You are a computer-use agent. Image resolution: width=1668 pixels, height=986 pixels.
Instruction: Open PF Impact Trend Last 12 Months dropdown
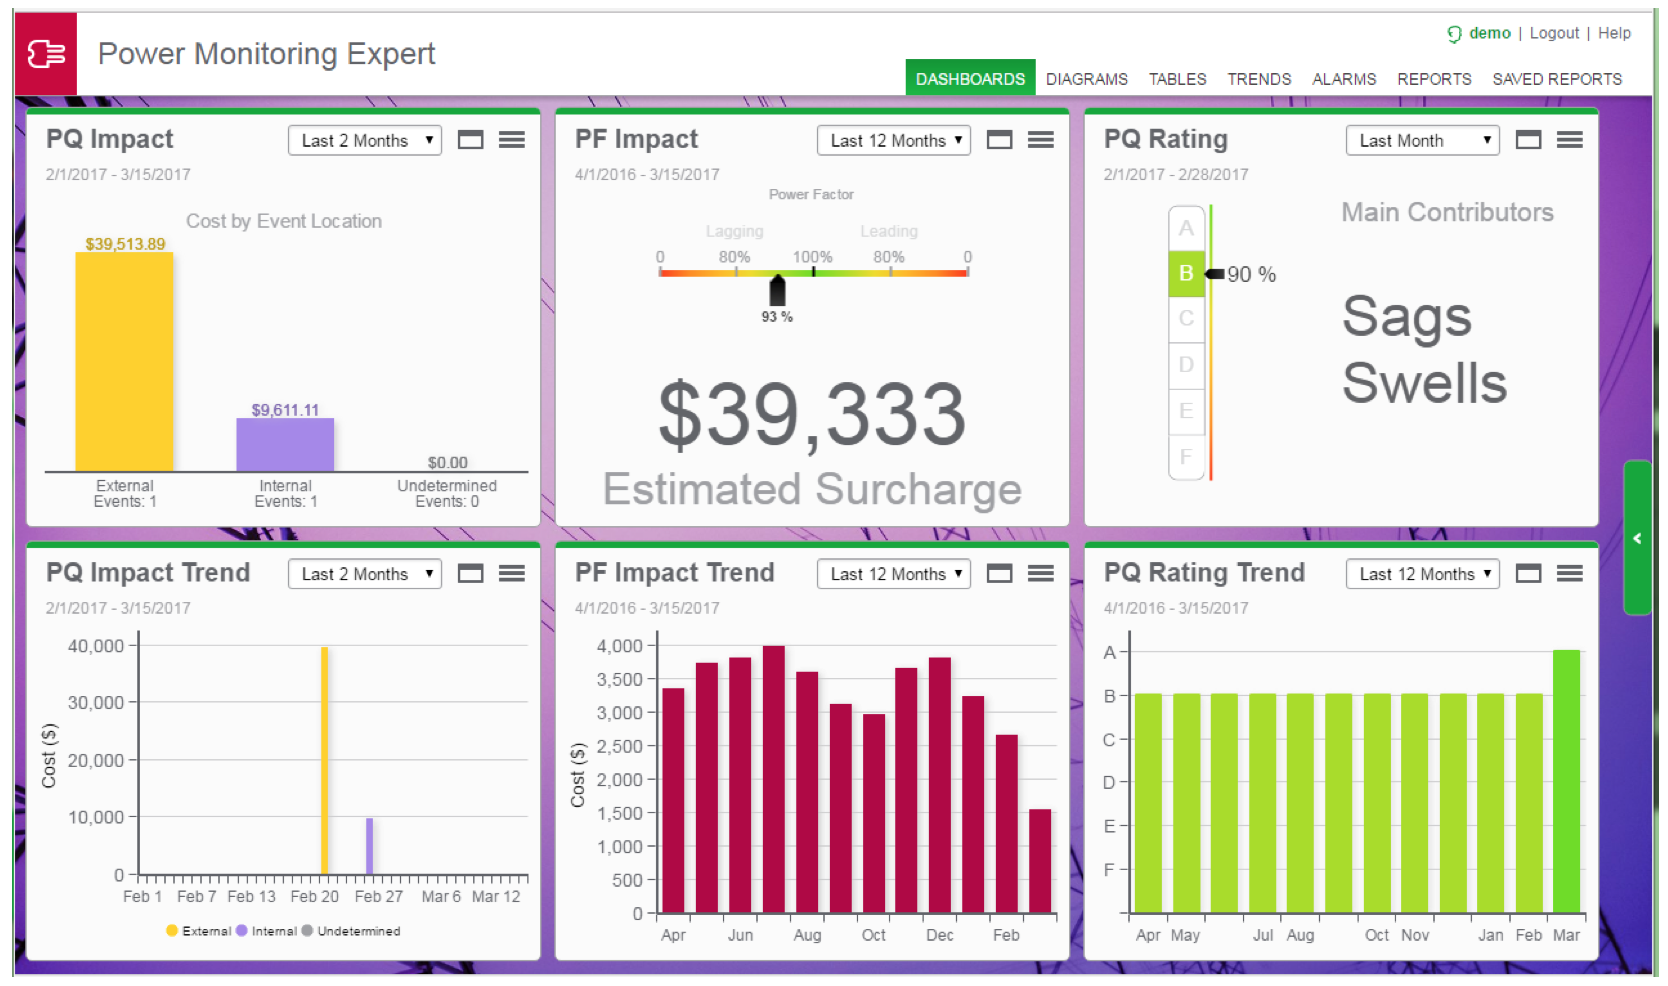click(894, 573)
